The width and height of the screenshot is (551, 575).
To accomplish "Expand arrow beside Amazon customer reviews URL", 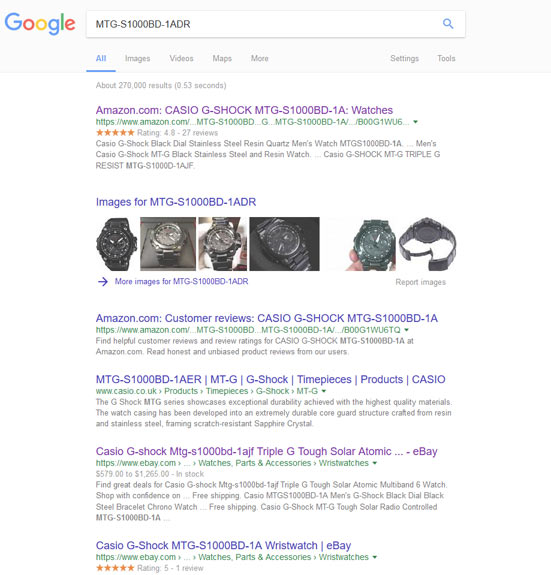I will pyautogui.click(x=406, y=330).
